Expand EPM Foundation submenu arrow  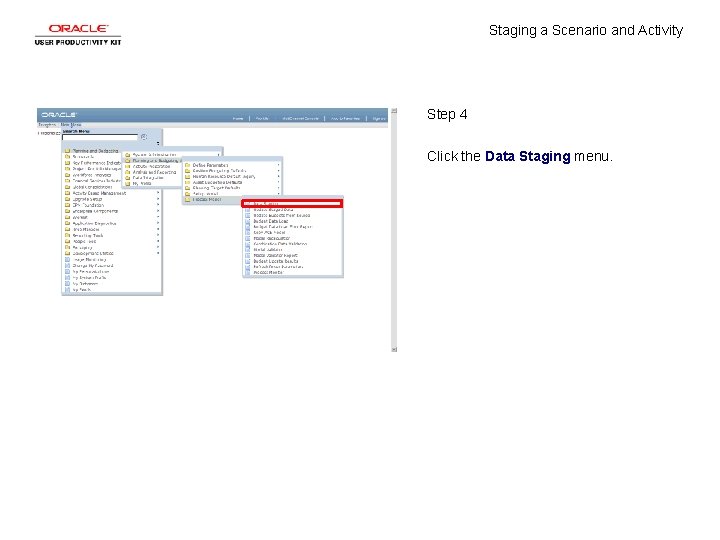click(x=158, y=205)
